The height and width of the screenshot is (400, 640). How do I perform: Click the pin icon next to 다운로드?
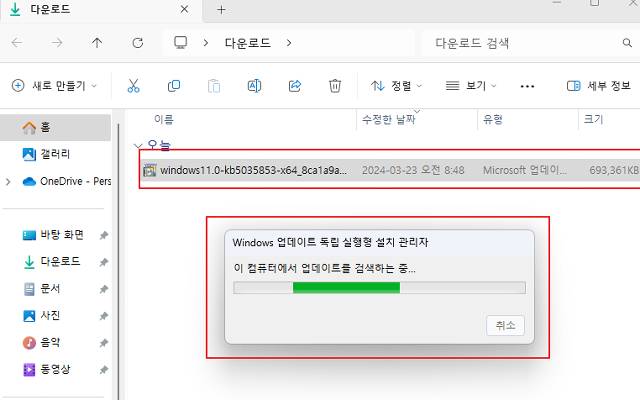104,262
